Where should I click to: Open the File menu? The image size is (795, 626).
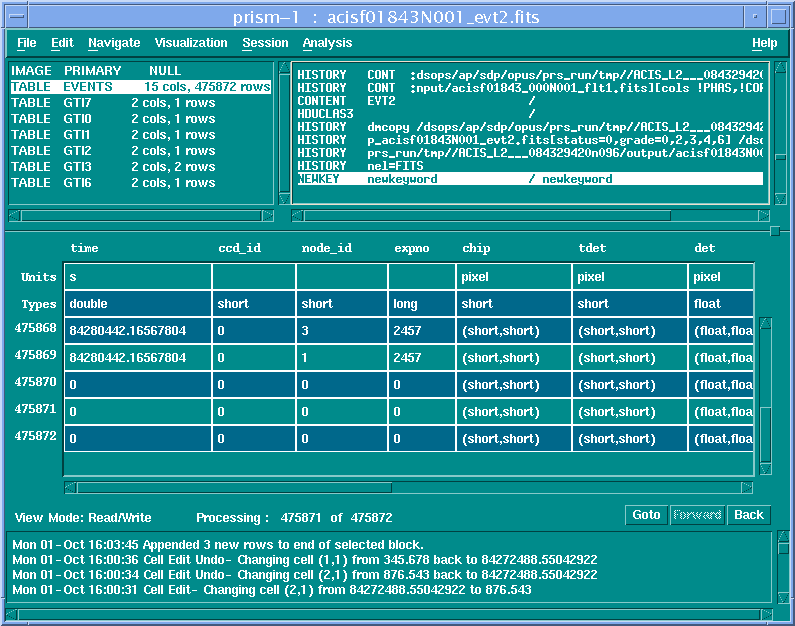(26, 43)
